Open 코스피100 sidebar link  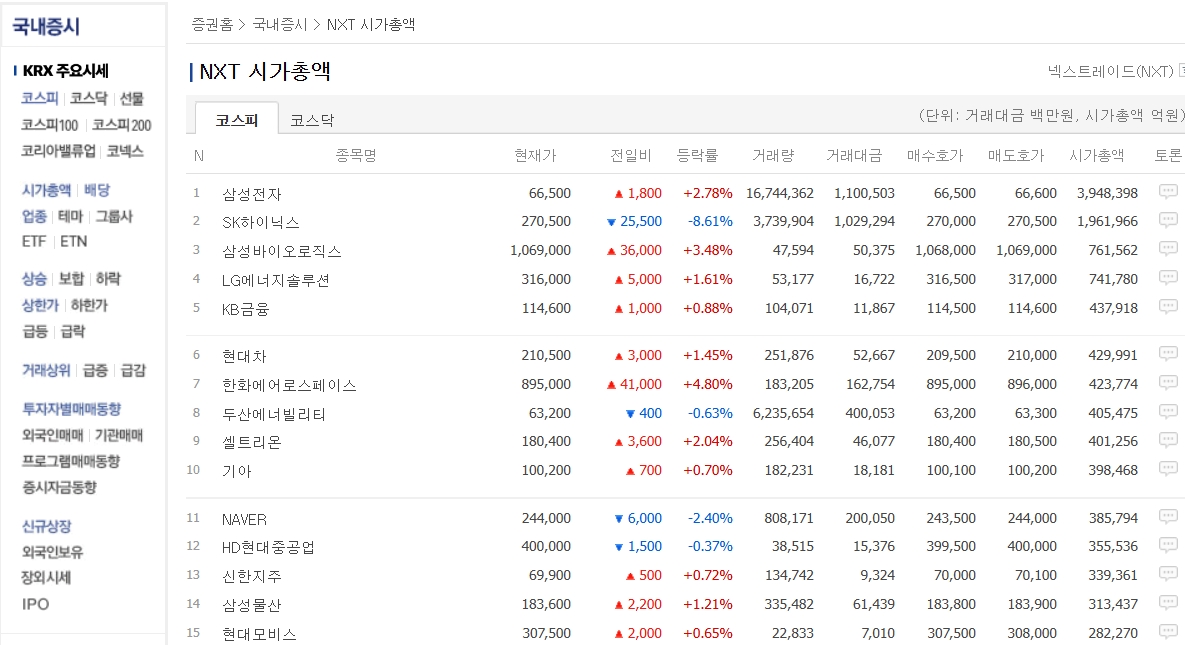click(x=49, y=125)
